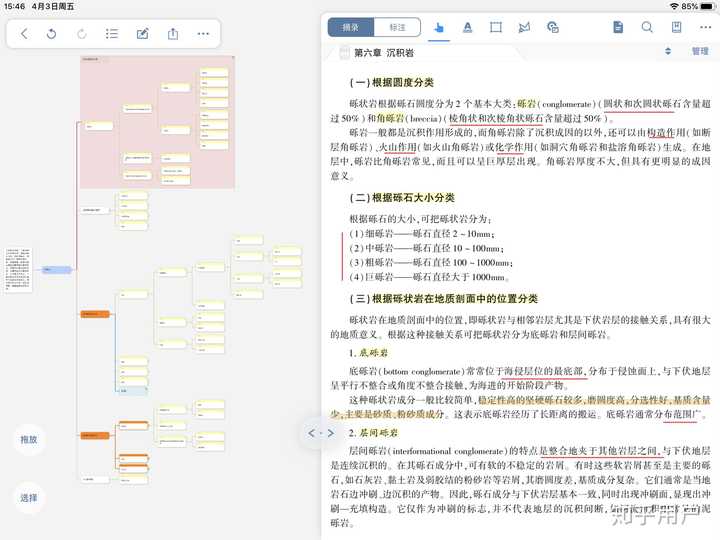Switch to 标注 annotation mode

[397, 28]
